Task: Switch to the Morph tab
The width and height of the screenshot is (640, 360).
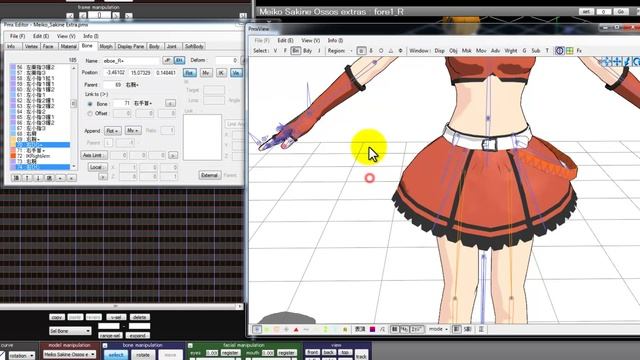Action: tap(106, 47)
